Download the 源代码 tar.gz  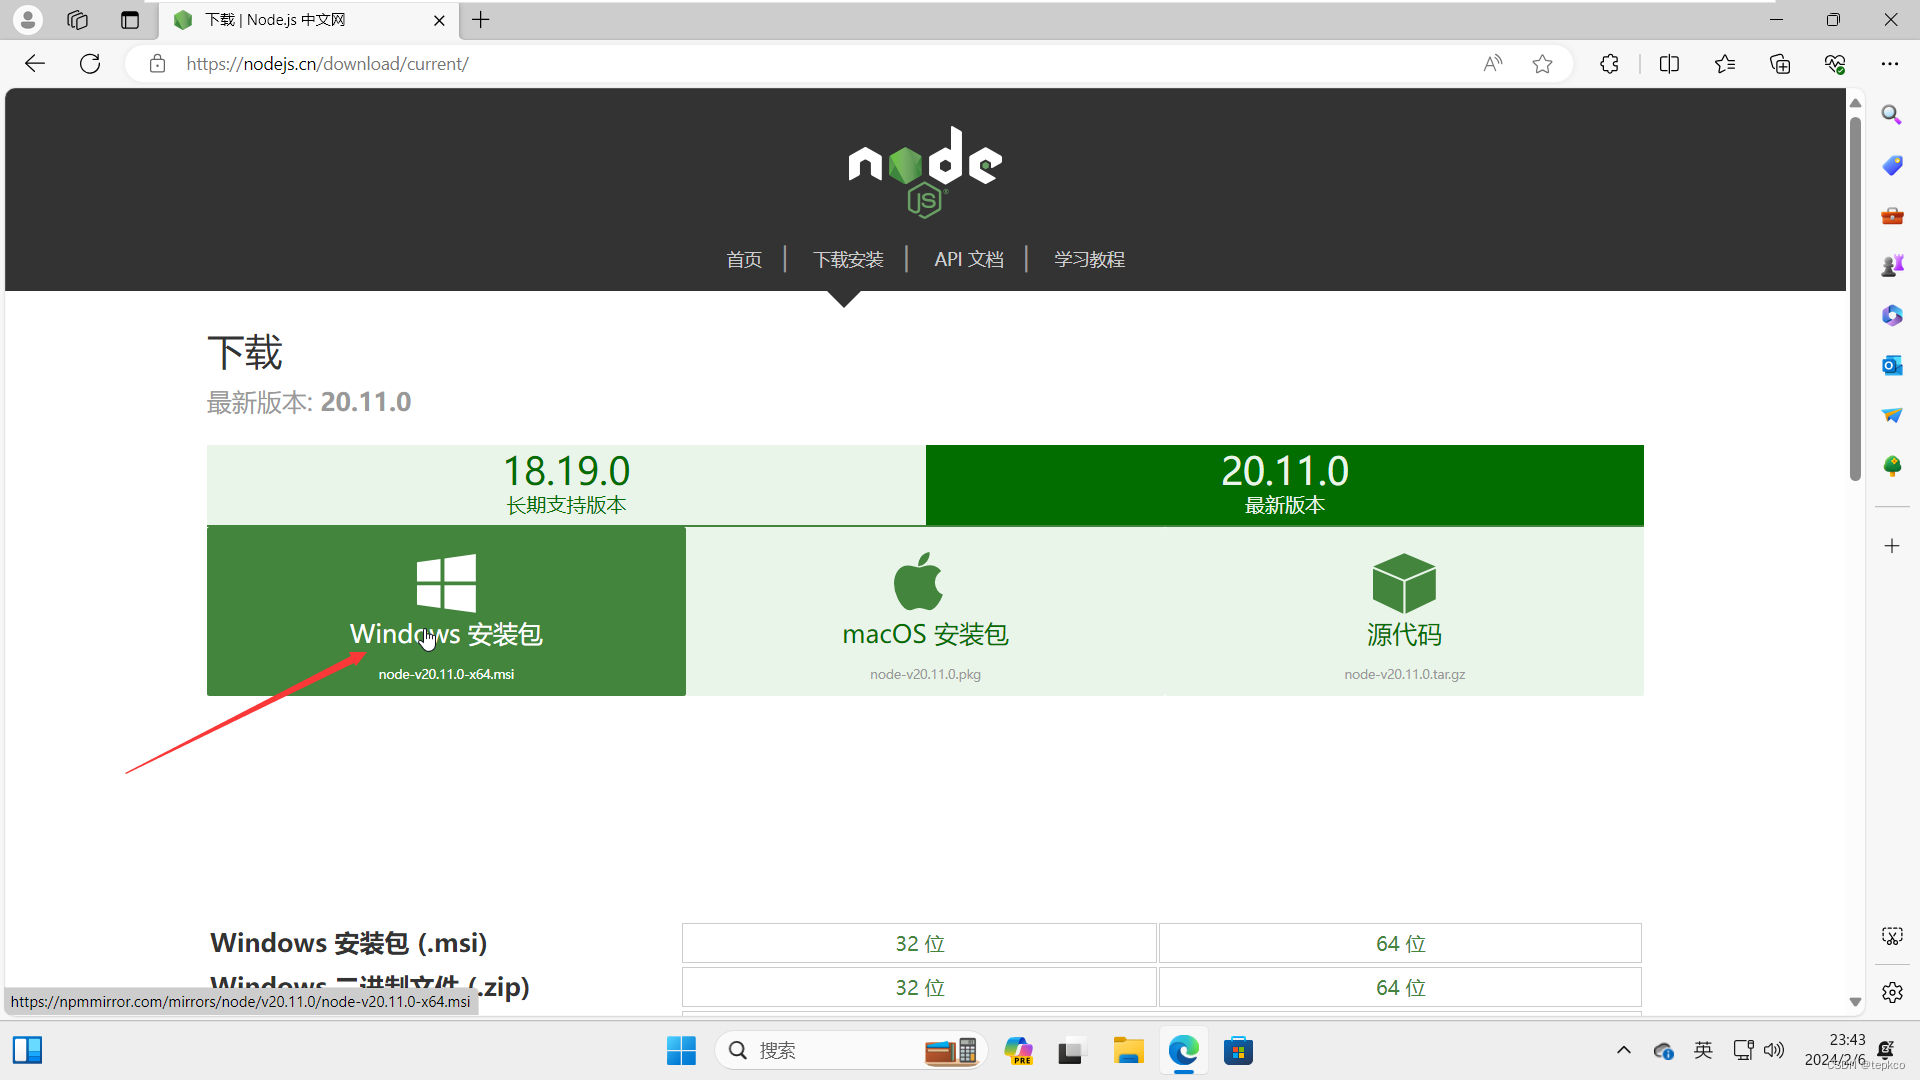(1404, 611)
